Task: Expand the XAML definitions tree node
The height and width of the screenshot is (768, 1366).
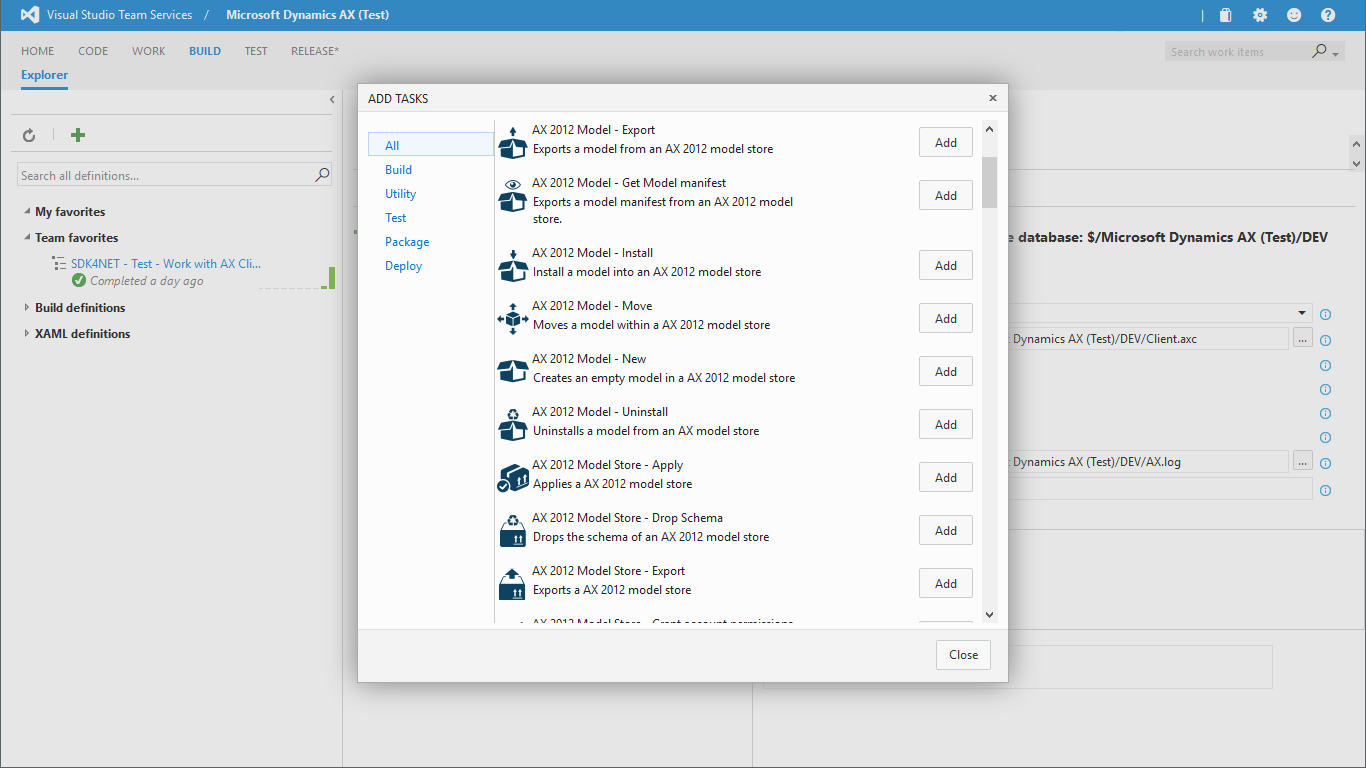Action: click(x=27, y=334)
